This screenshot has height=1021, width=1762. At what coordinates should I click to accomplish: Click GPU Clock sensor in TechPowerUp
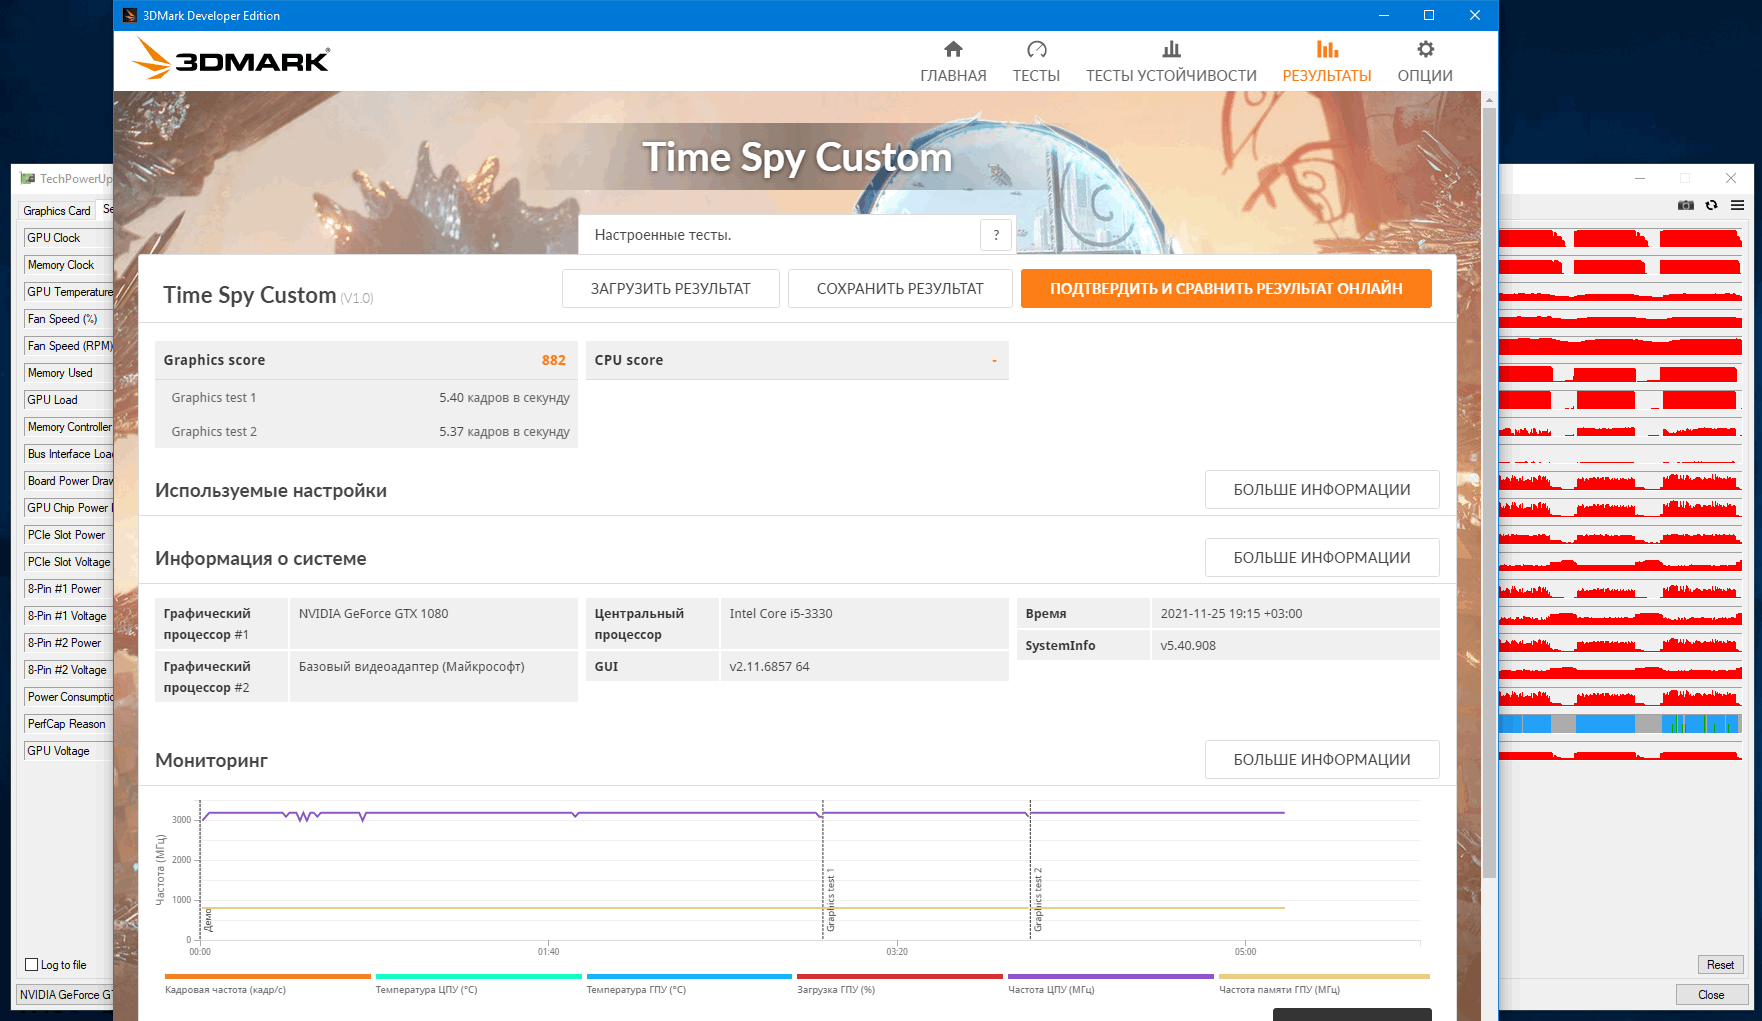click(x=68, y=238)
